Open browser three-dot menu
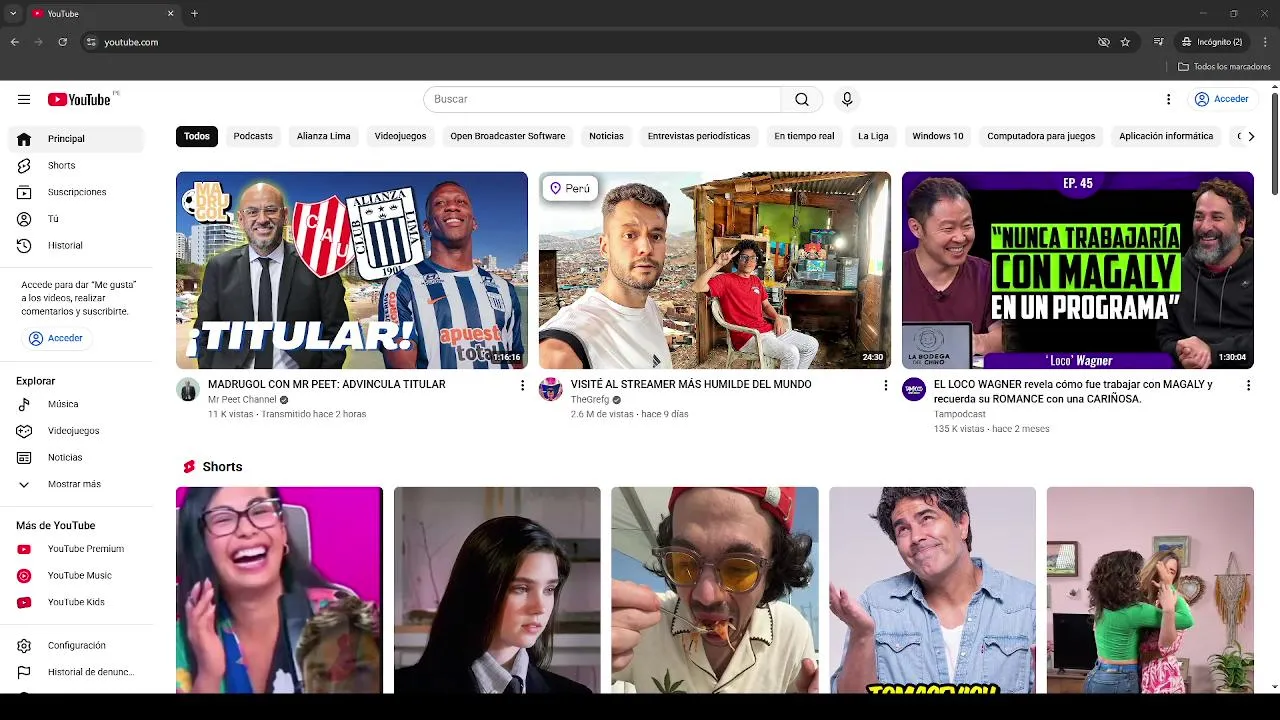Image resolution: width=1280 pixels, height=720 pixels. (1265, 42)
